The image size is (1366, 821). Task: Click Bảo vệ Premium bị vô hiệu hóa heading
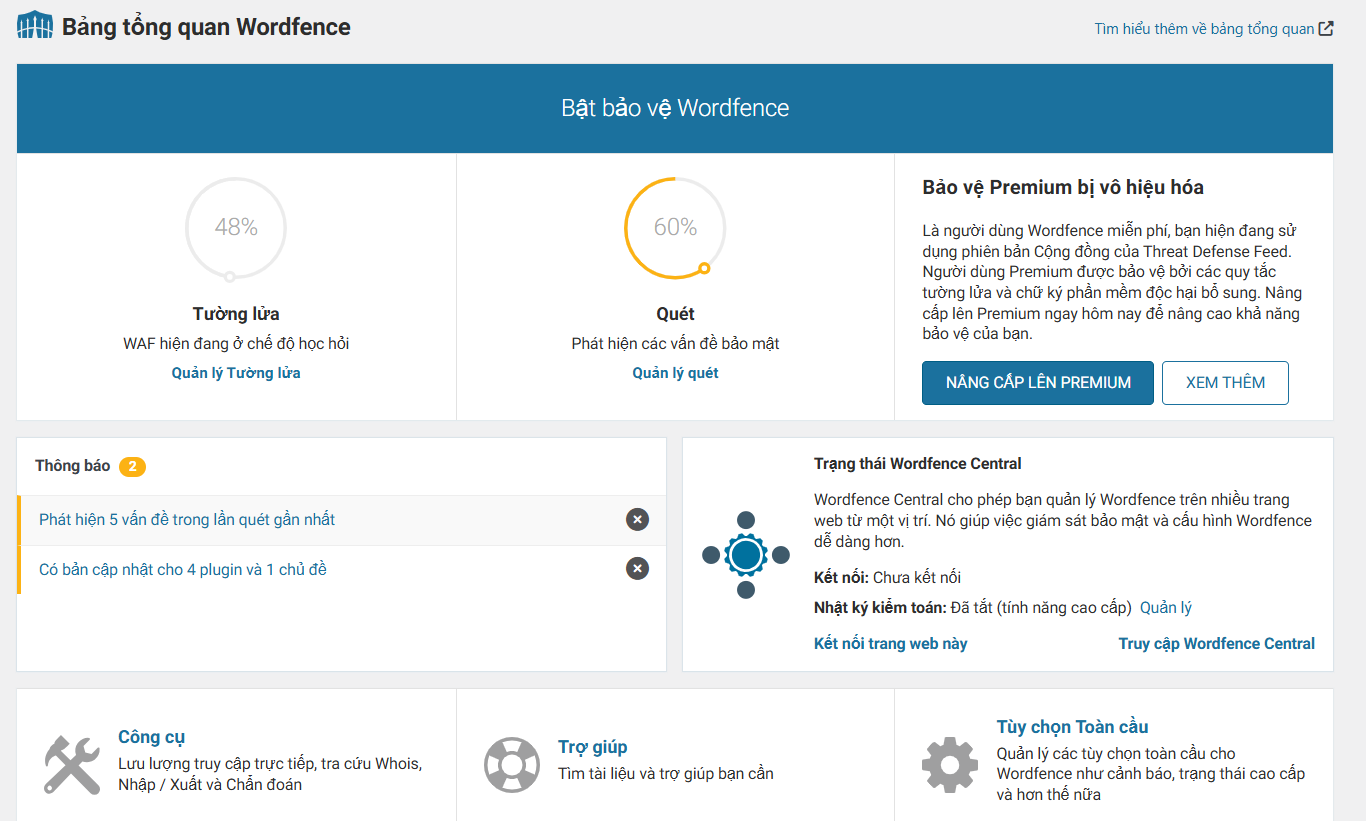(x=1063, y=187)
